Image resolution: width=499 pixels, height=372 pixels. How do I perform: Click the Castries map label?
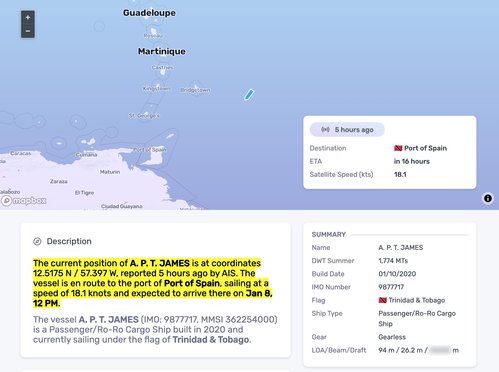(163, 67)
